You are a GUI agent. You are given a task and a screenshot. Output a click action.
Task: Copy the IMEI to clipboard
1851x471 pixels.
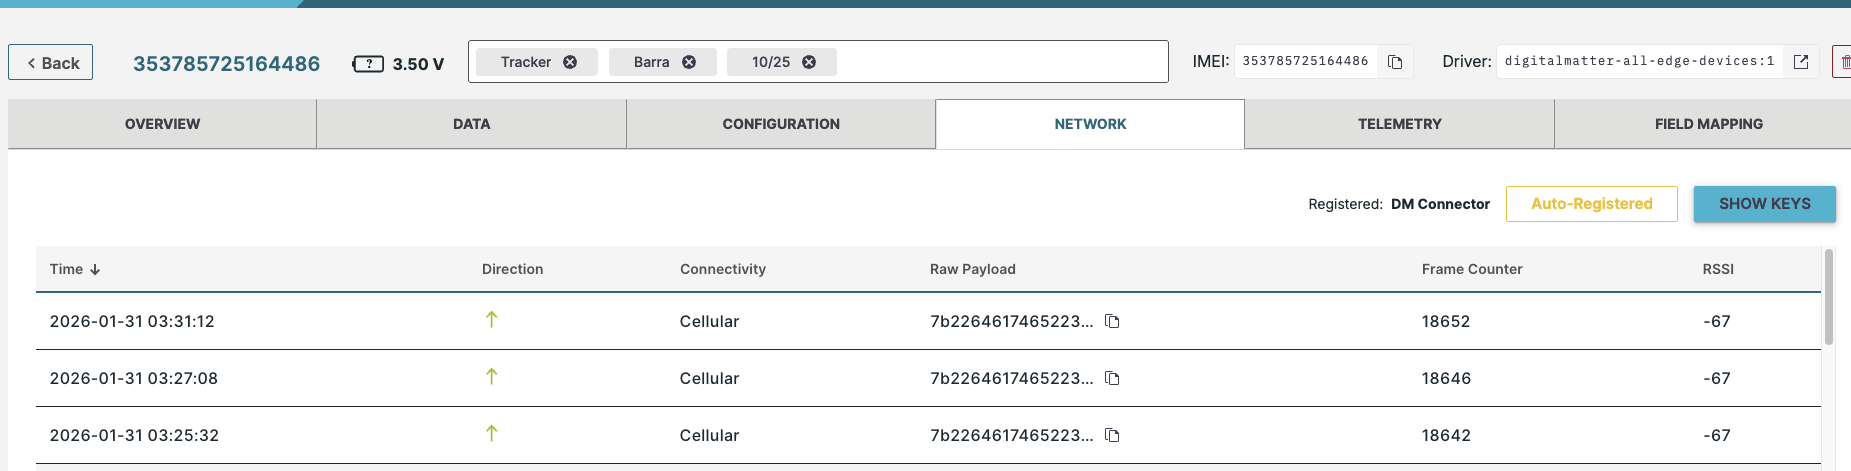1395,62
